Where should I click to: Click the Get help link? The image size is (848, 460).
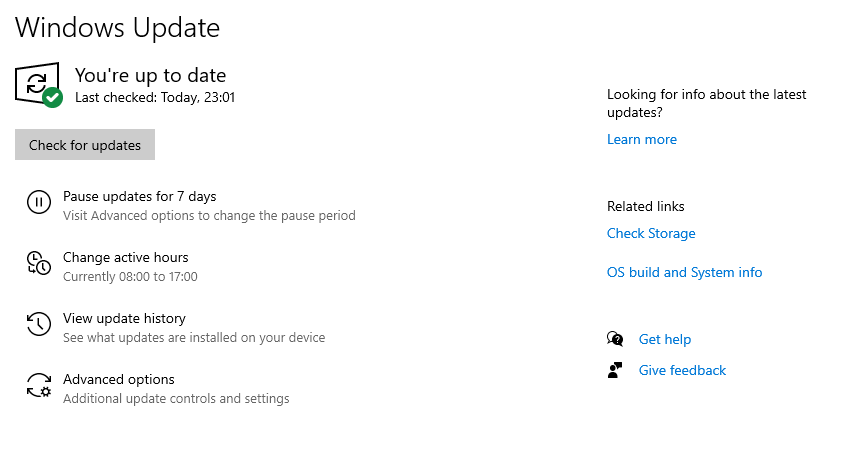point(665,339)
